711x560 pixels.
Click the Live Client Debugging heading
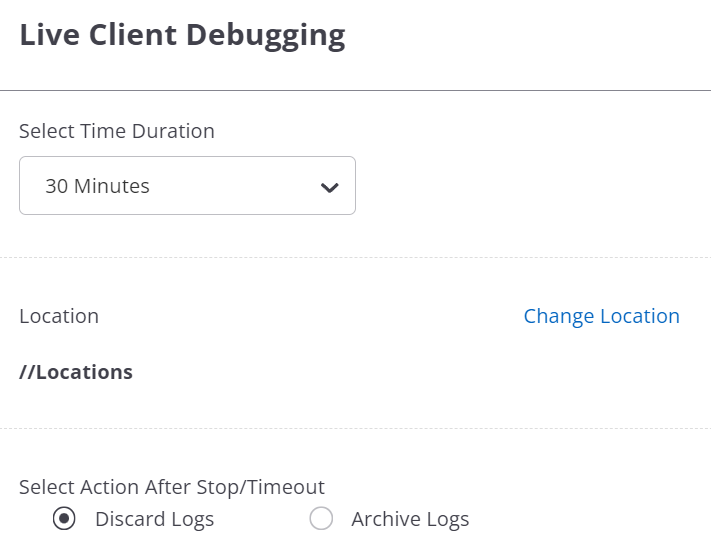(182, 35)
